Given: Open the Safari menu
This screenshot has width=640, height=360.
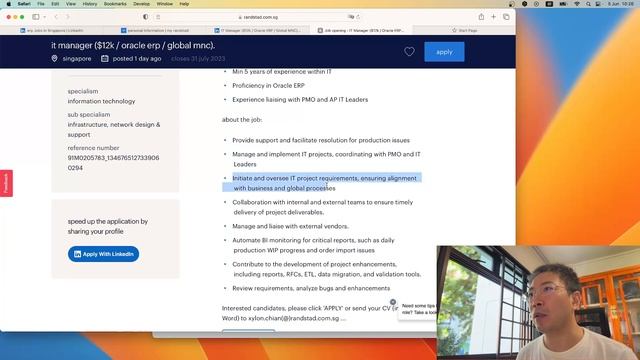Looking at the screenshot, I should 24,4.
